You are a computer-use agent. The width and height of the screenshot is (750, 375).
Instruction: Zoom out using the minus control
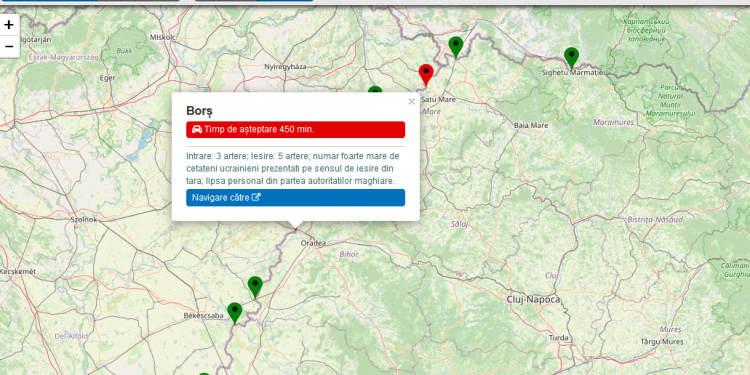point(9,47)
